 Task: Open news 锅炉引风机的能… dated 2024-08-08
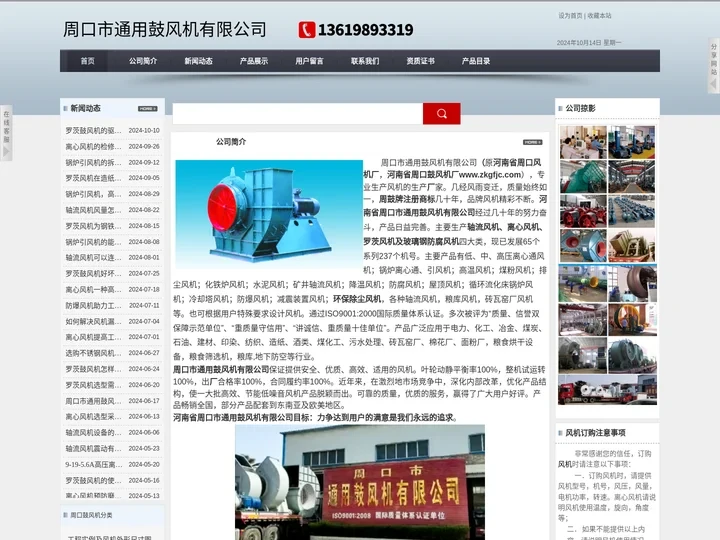click(93, 242)
